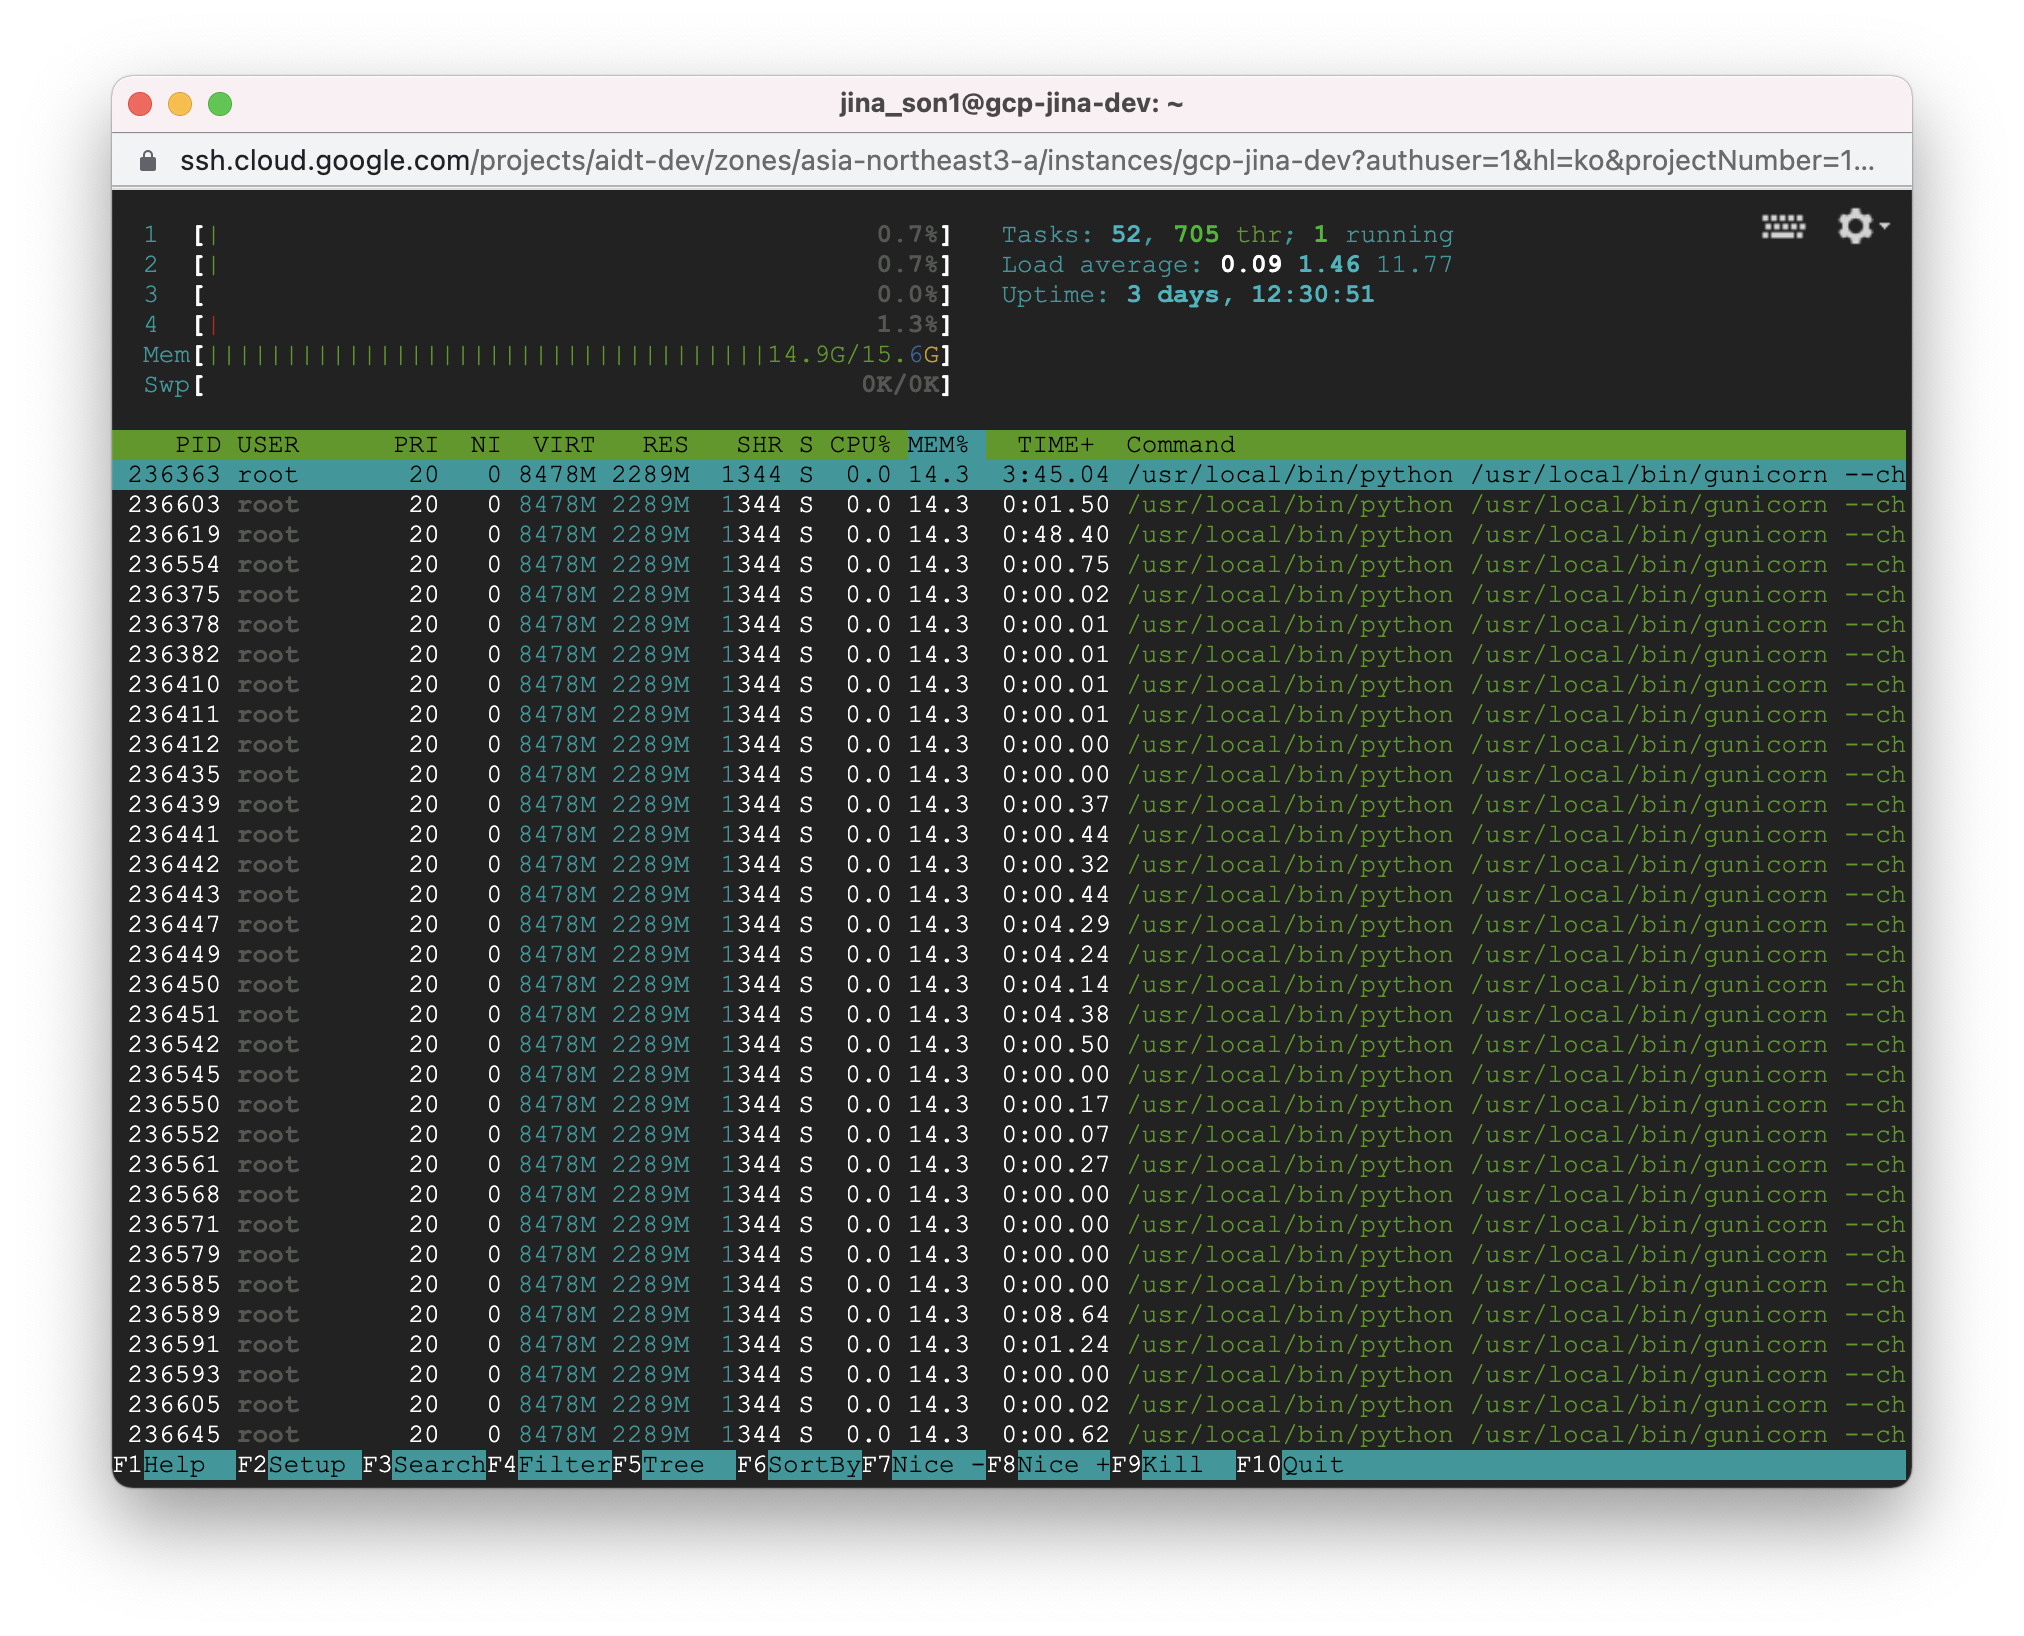This screenshot has width=2024, height=1636.
Task: Click the PID column header
Action: [197, 445]
